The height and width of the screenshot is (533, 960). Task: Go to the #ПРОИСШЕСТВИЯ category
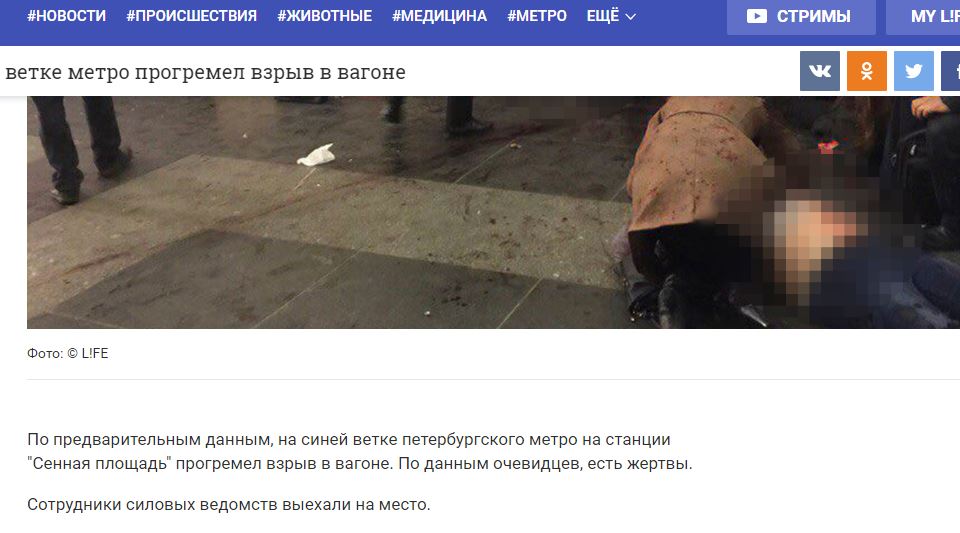coord(192,16)
